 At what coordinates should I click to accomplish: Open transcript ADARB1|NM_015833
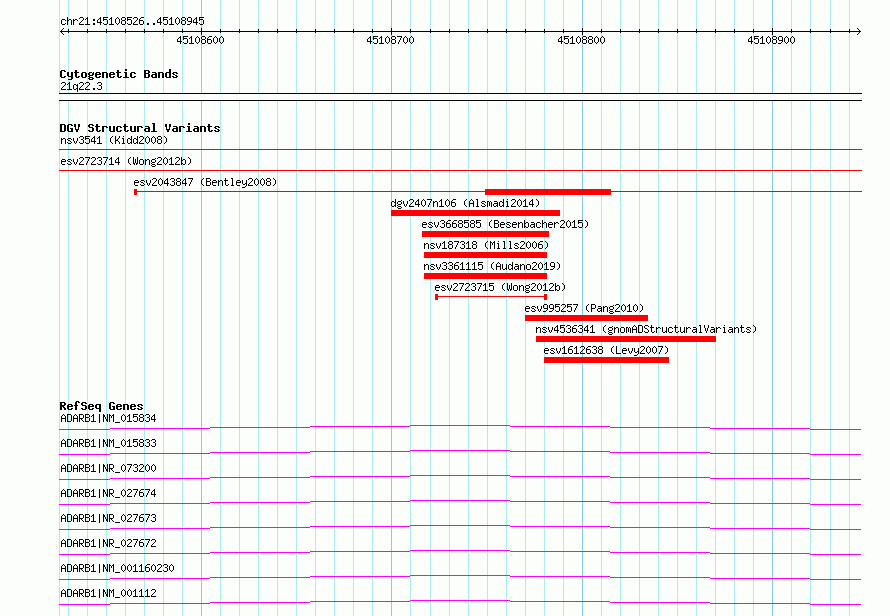[x=108, y=443]
